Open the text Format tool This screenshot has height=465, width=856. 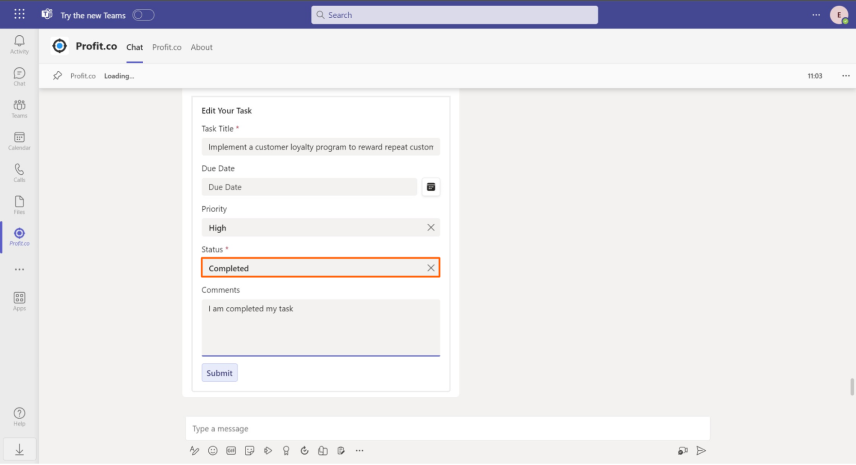click(x=194, y=451)
